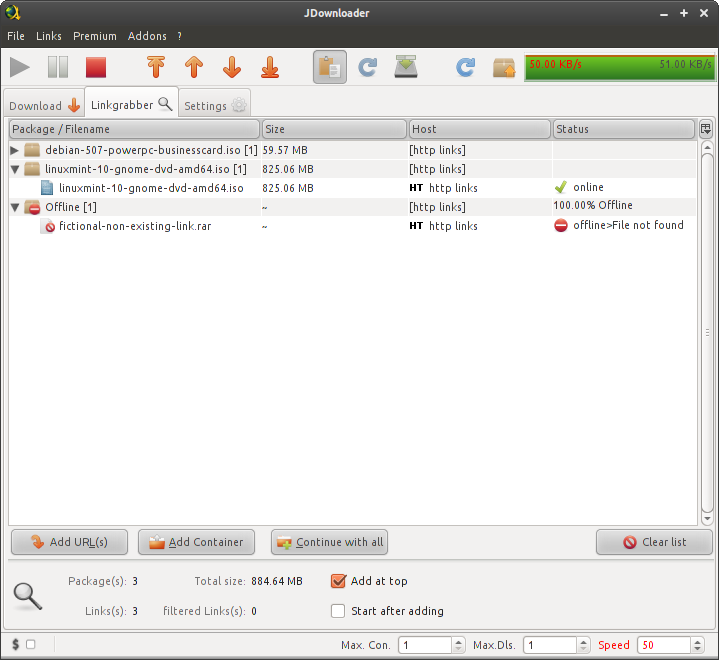Click the dollar sign premium icon
Viewport: 719px width, 660px height.
click(x=16, y=644)
